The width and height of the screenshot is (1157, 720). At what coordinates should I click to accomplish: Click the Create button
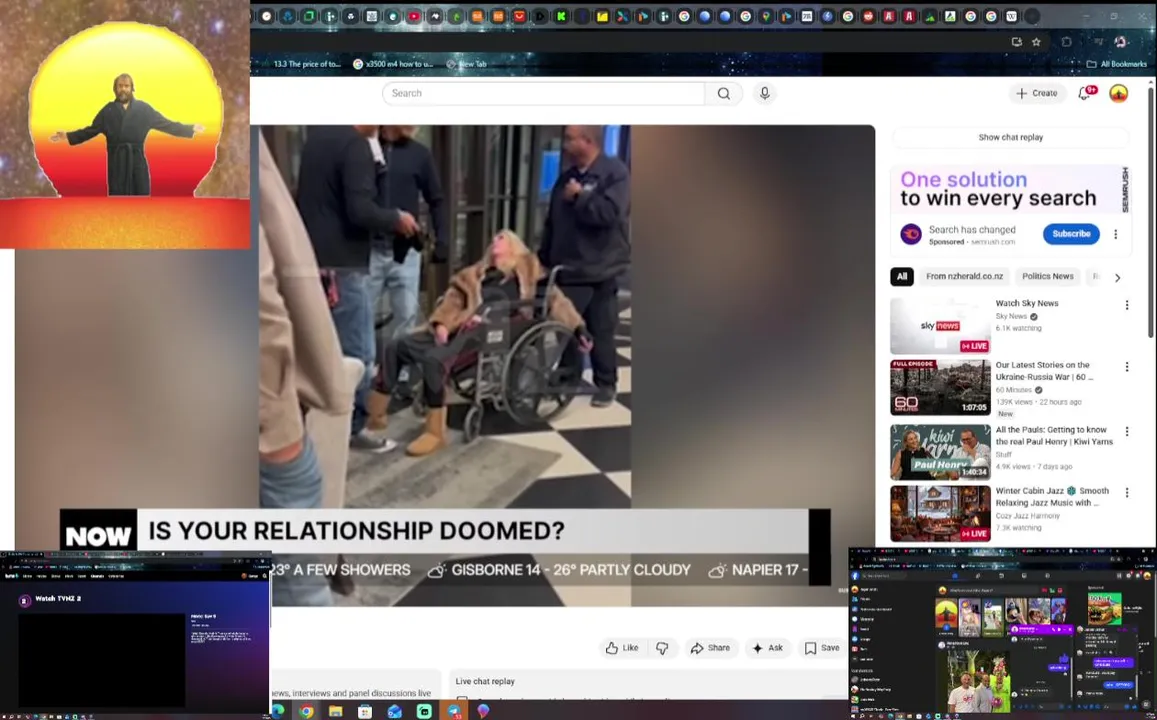coord(1037,93)
